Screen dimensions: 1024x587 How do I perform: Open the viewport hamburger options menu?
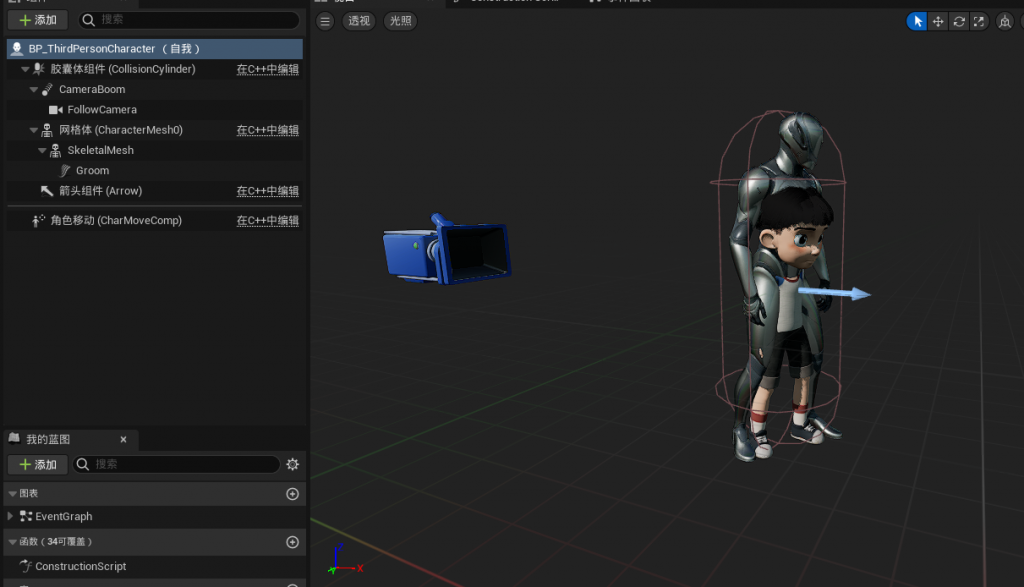325,21
